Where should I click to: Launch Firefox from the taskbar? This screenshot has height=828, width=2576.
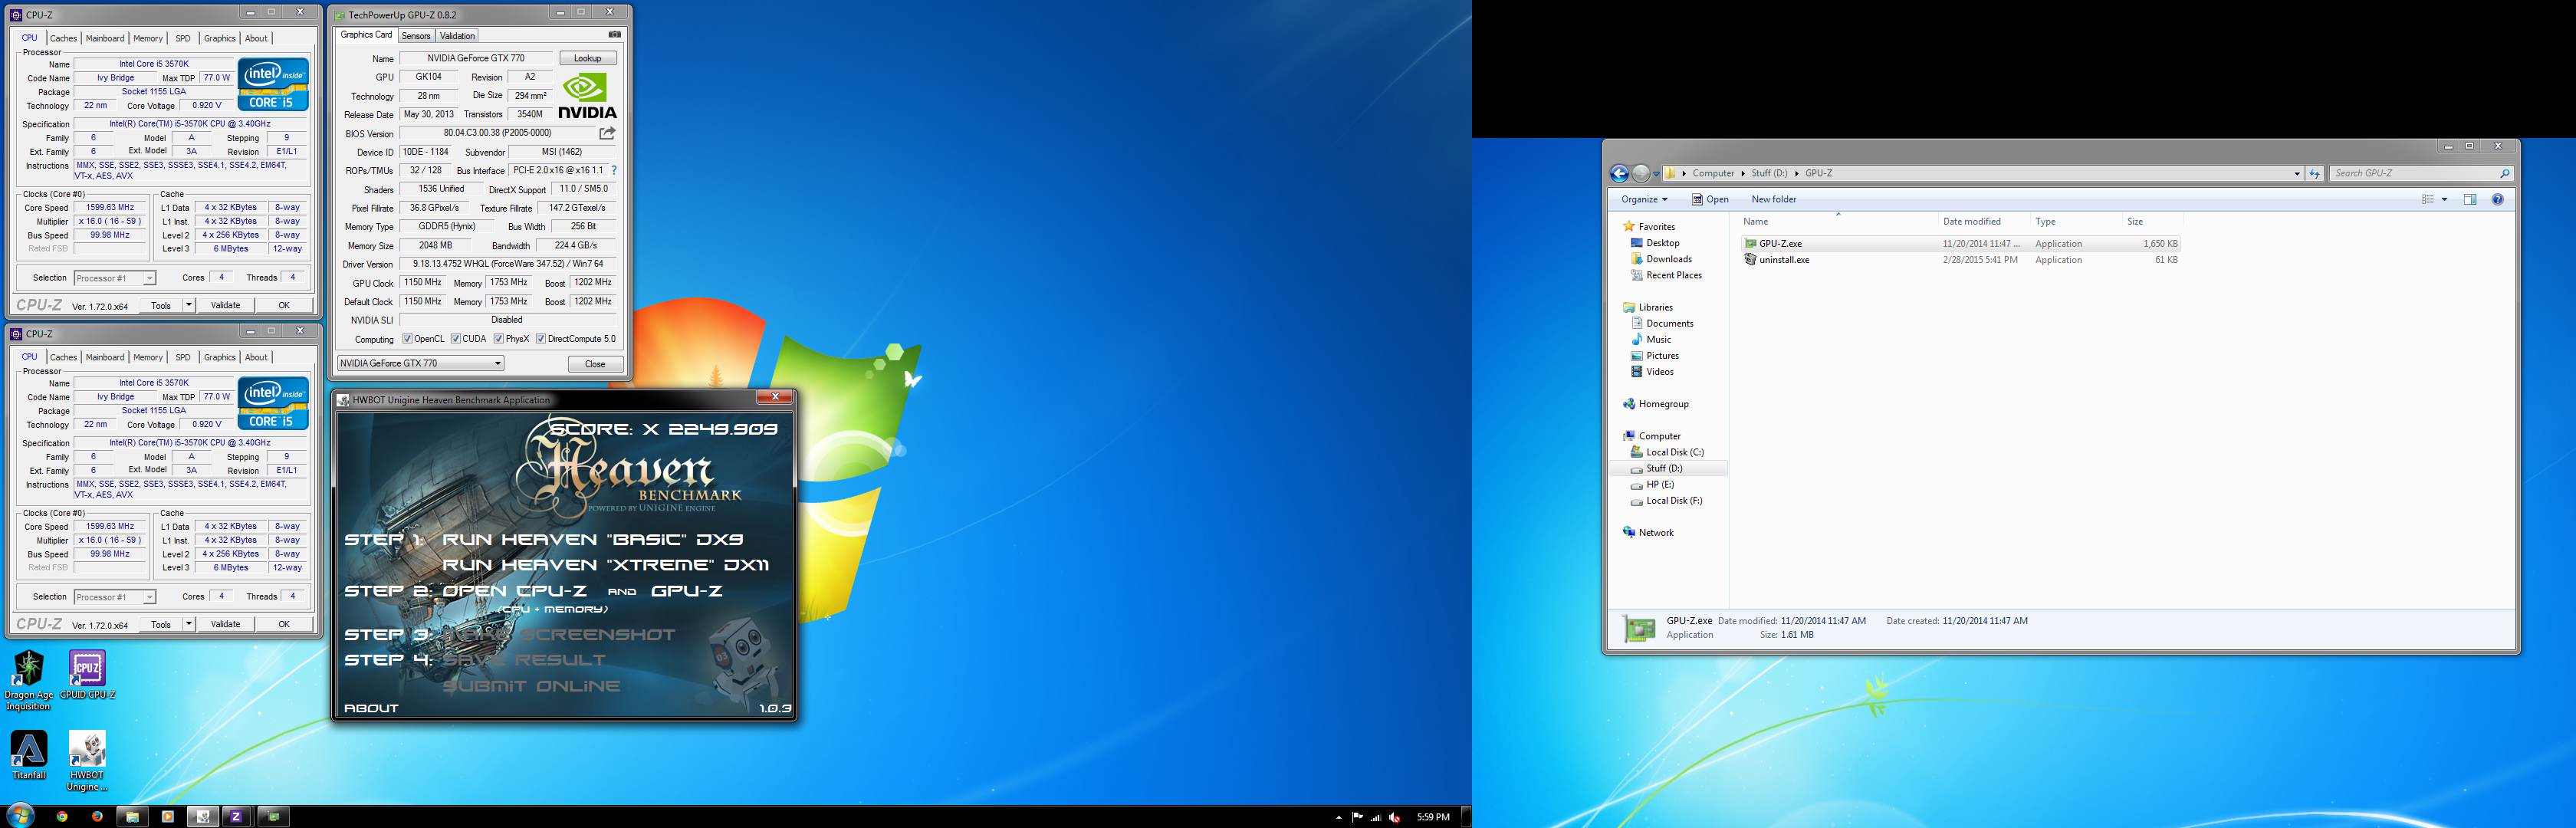pyautogui.click(x=97, y=816)
